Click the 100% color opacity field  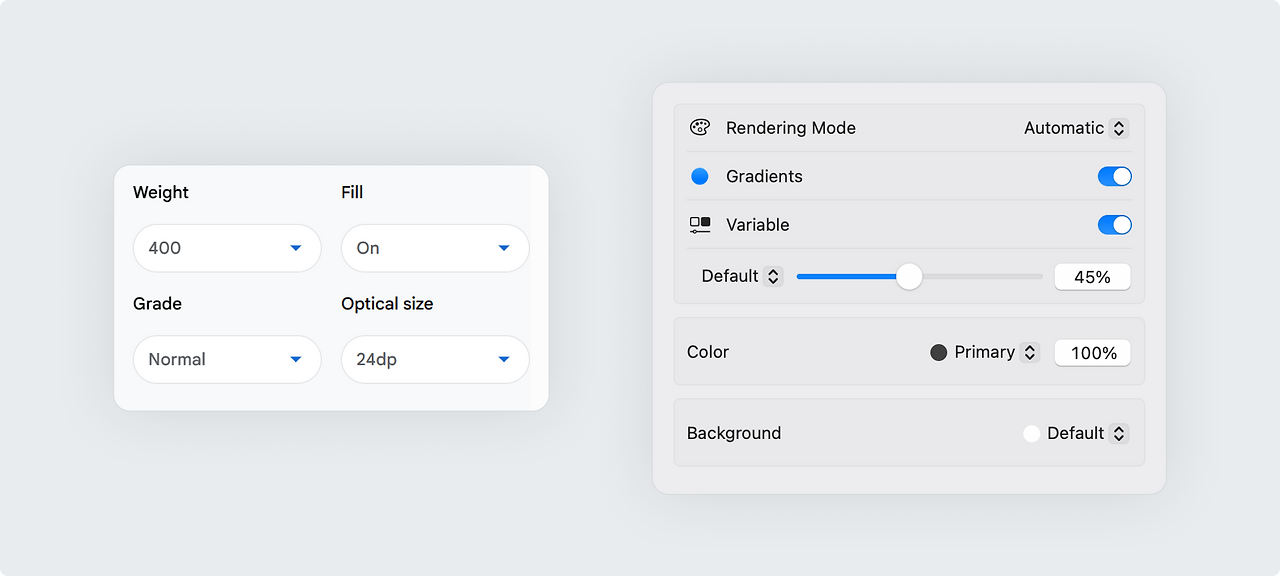[1092, 353]
